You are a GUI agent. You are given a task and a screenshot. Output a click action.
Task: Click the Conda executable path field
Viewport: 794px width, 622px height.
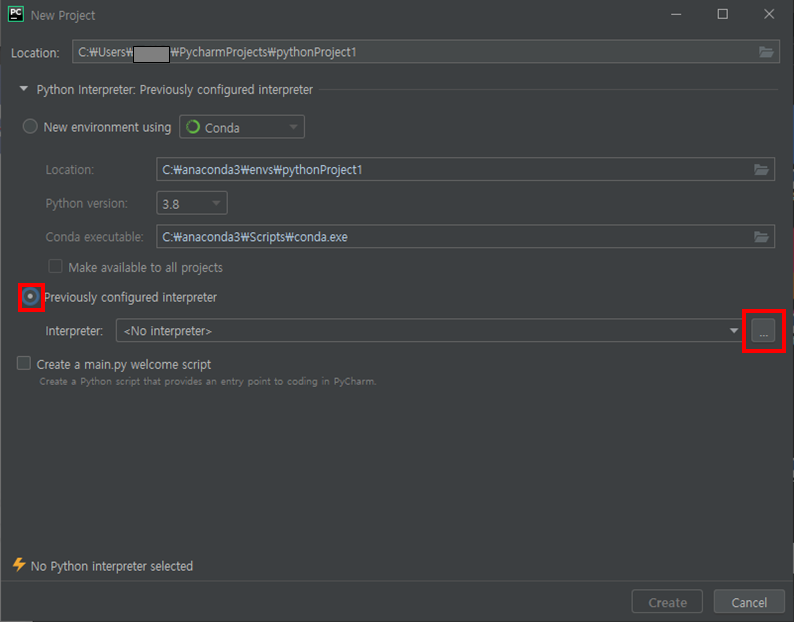click(465, 237)
